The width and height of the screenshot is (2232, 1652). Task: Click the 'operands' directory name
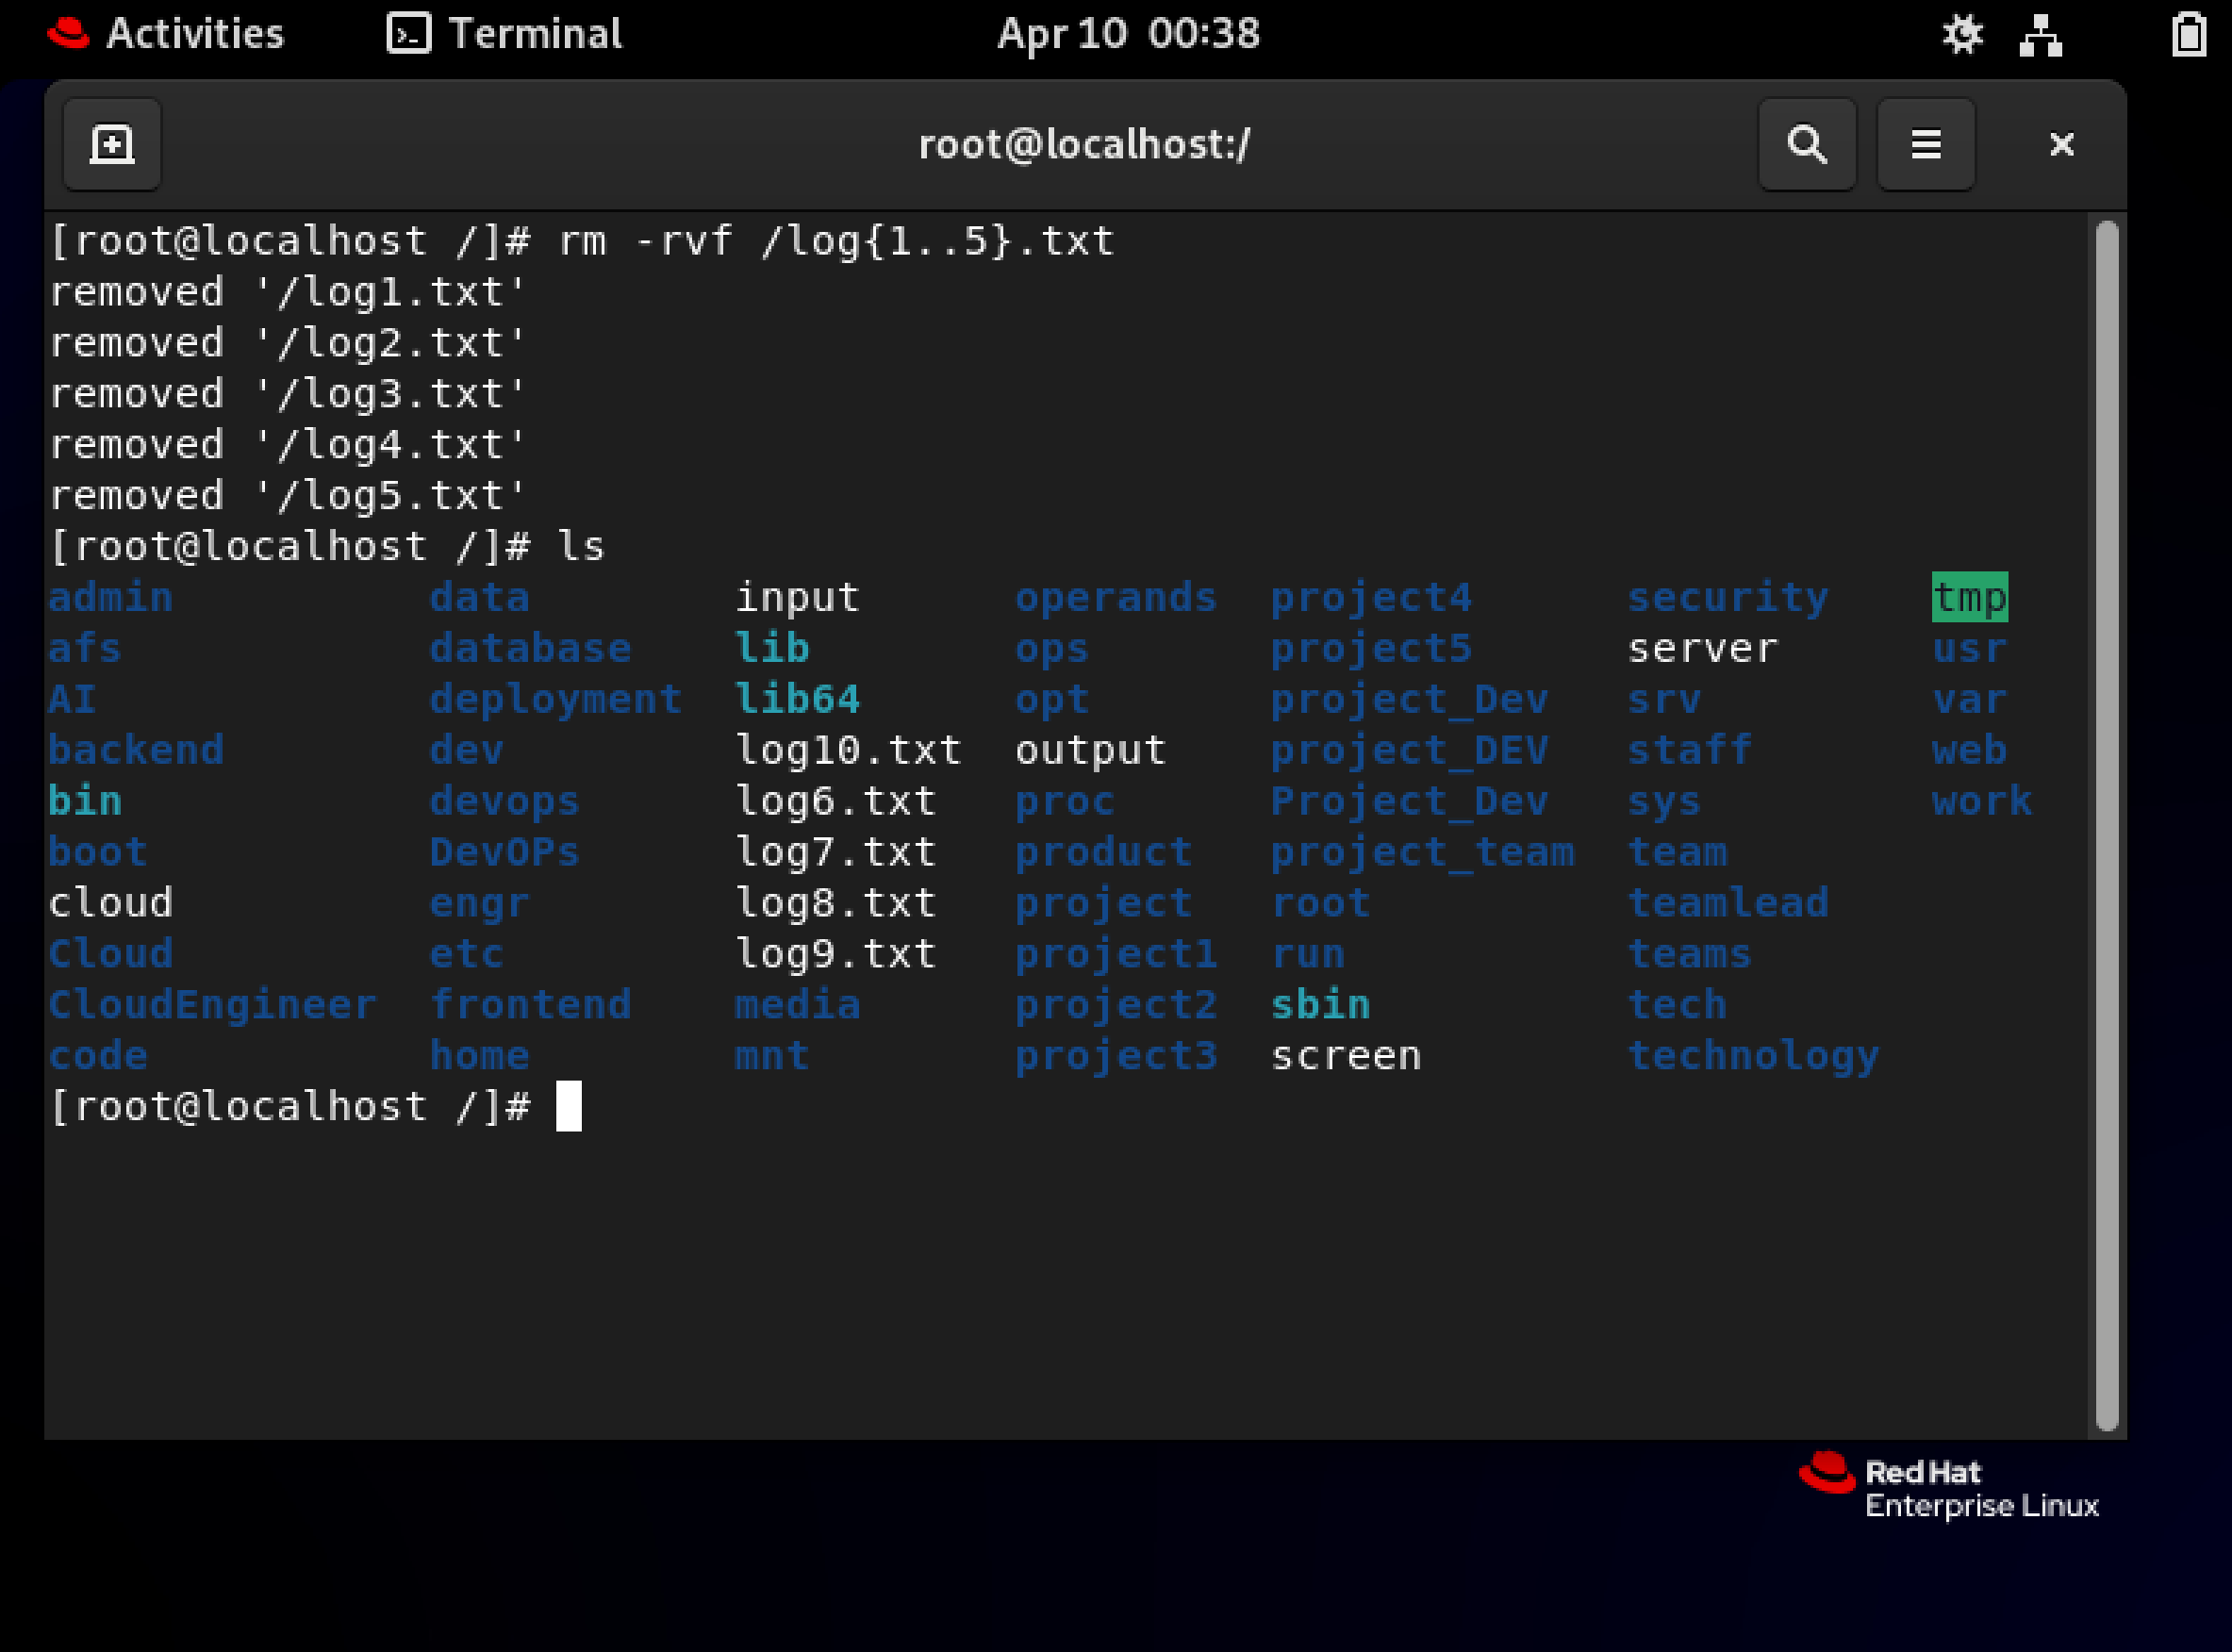tap(1116, 598)
